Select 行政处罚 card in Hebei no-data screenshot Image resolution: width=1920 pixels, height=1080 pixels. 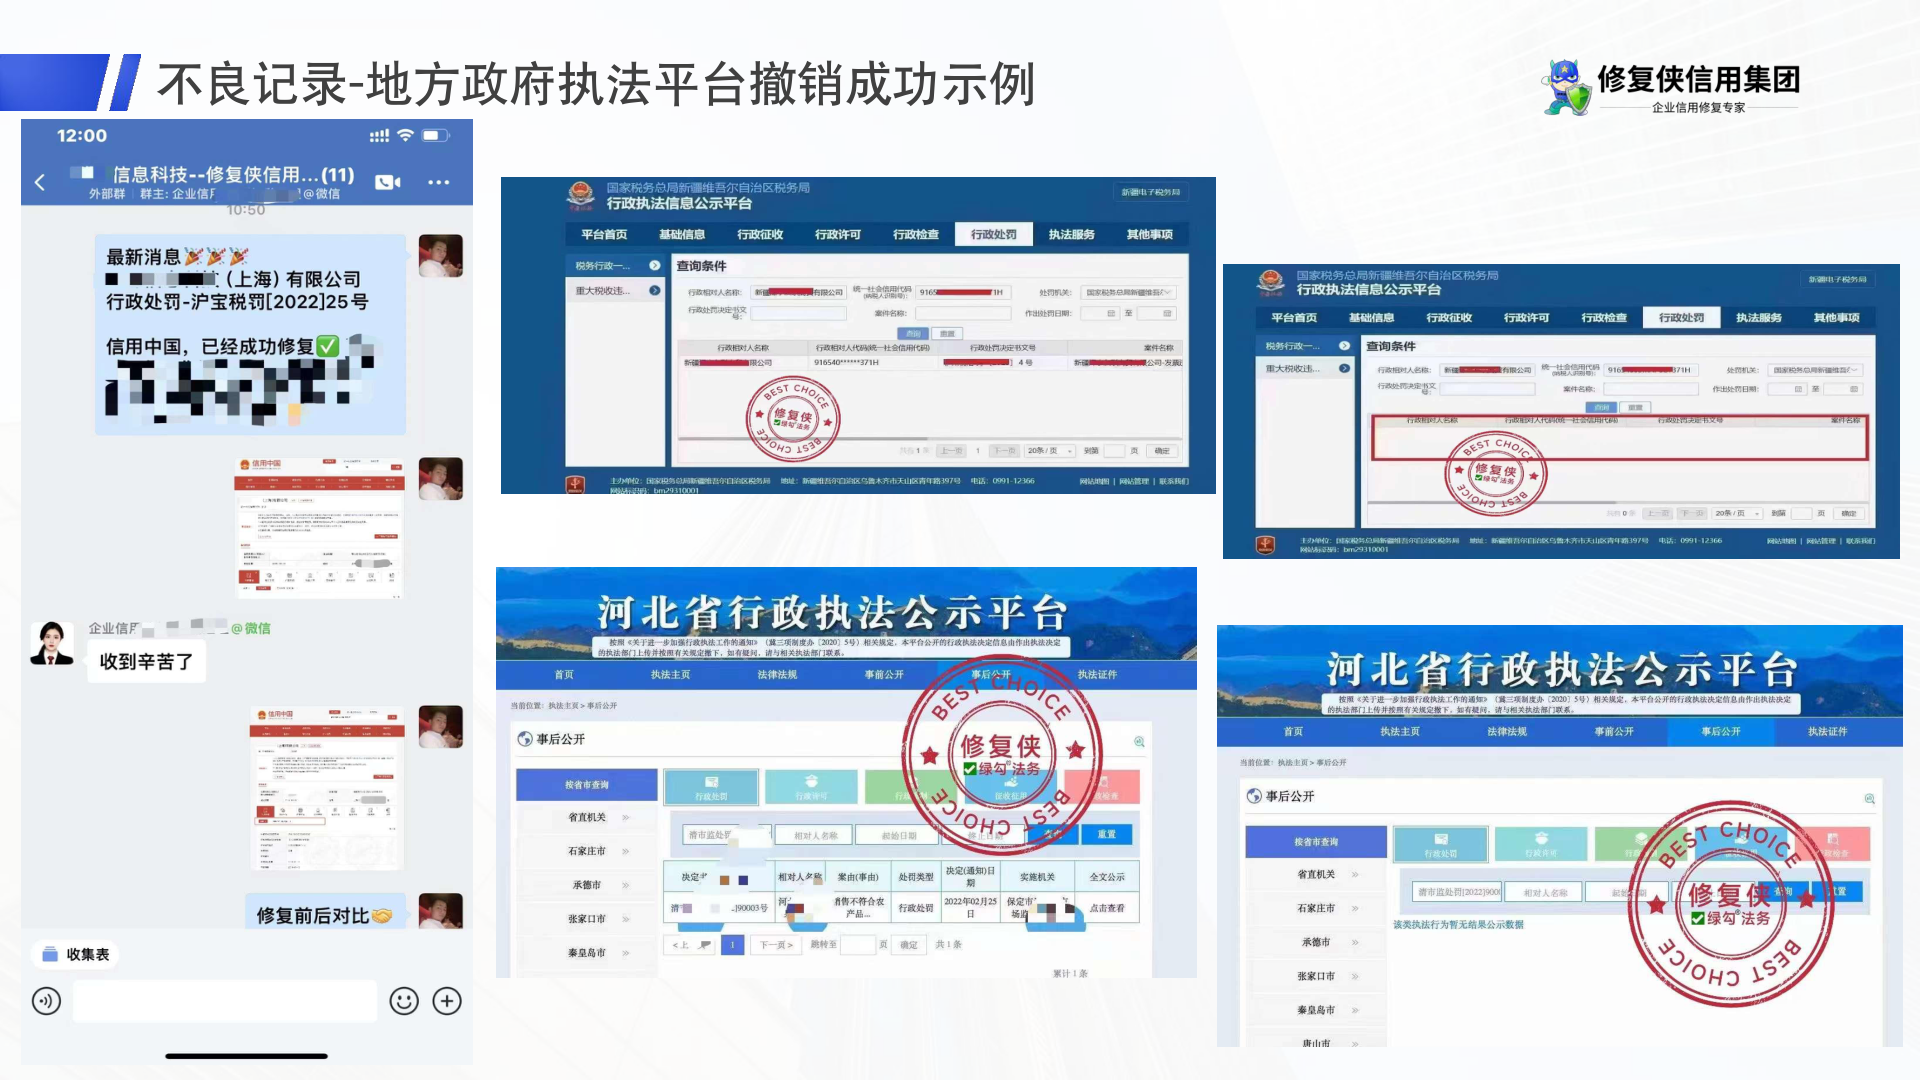pyautogui.click(x=1440, y=844)
